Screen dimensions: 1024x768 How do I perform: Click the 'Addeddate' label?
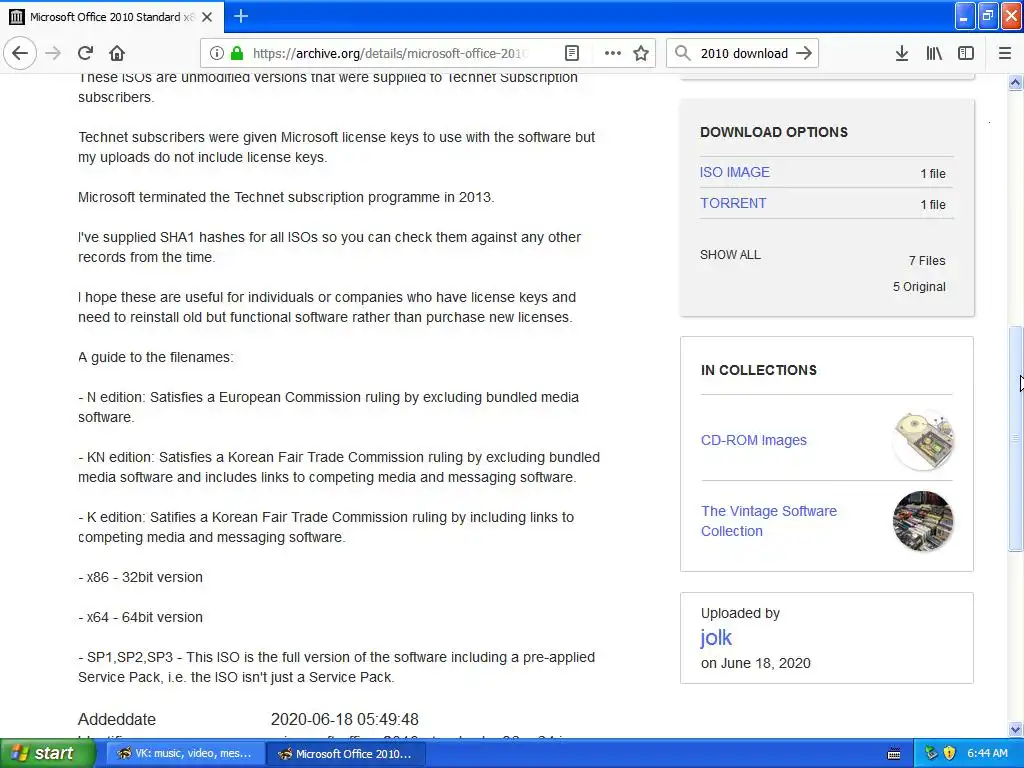[117, 720]
